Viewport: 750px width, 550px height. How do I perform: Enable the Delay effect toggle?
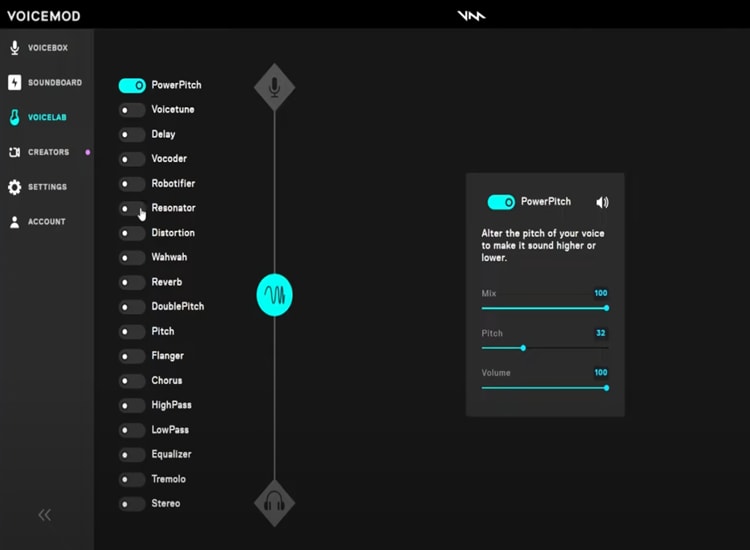tap(132, 135)
